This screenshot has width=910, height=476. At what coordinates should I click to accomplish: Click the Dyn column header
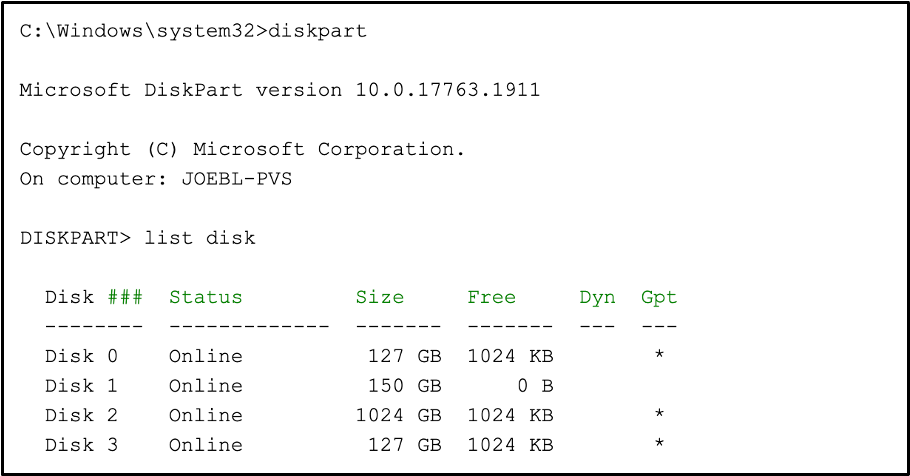click(597, 297)
